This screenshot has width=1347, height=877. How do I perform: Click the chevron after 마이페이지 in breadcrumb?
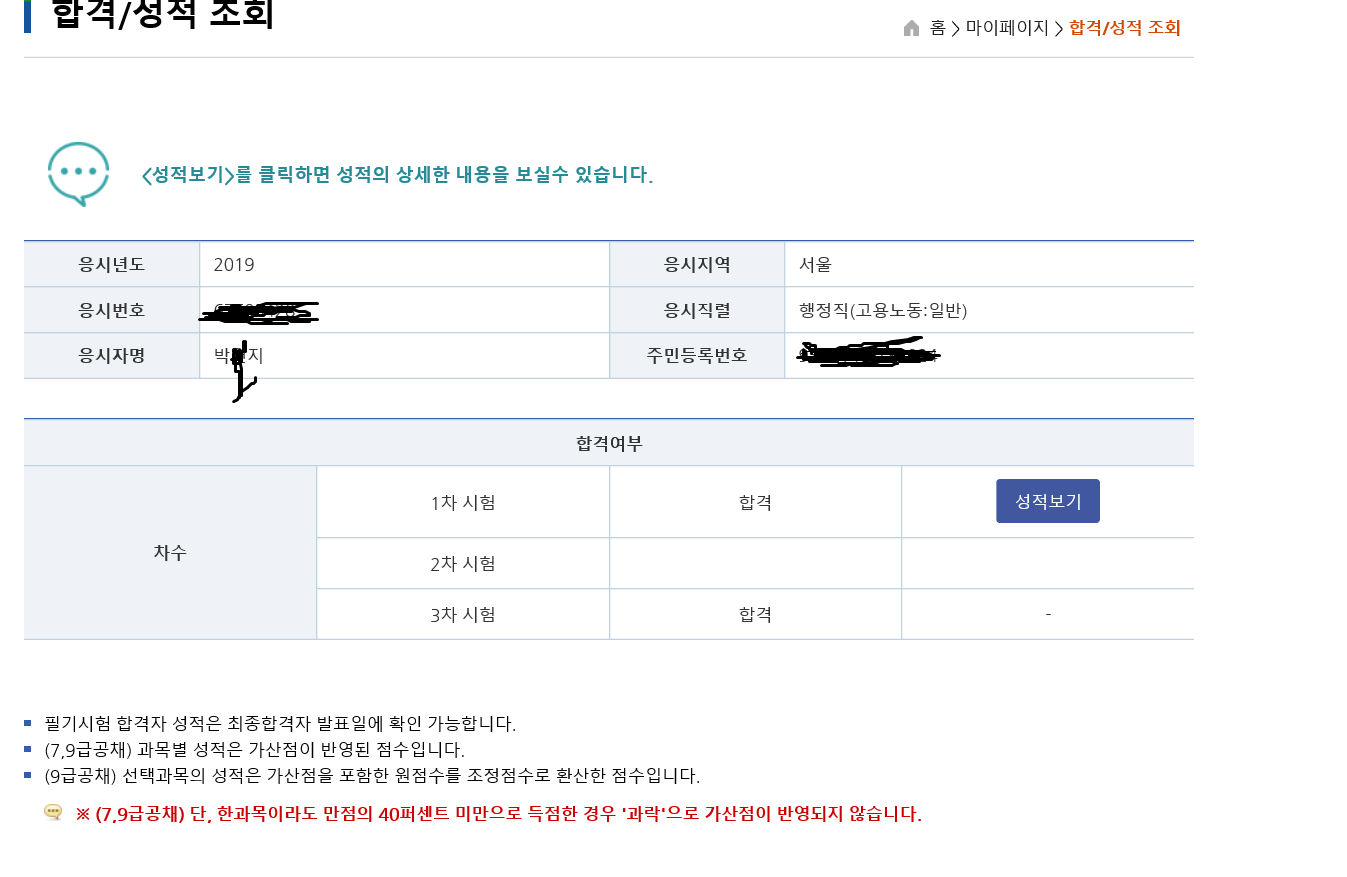1058,28
